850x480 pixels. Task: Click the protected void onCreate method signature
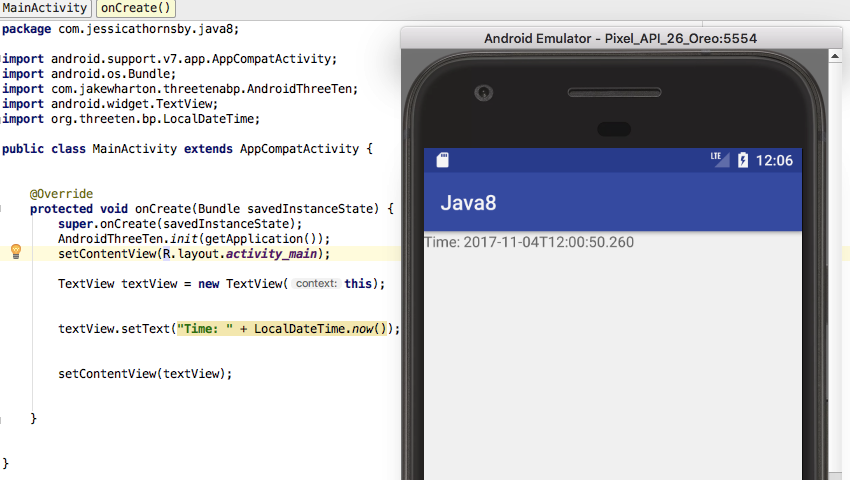pyautogui.click(x=212, y=209)
